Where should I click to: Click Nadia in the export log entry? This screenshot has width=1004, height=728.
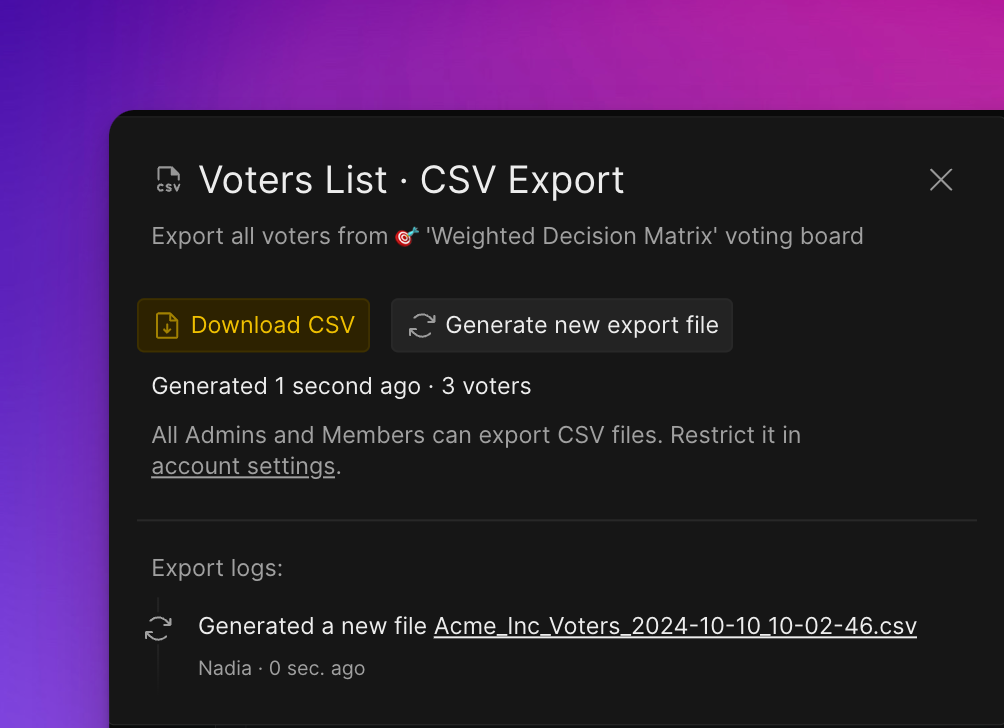[x=222, y=668]
